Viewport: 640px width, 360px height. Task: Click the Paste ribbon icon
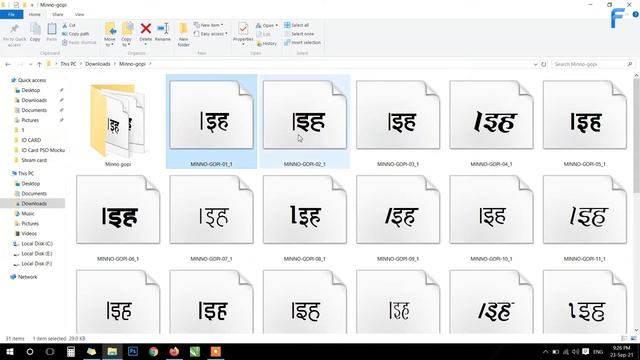pos(51,32)
